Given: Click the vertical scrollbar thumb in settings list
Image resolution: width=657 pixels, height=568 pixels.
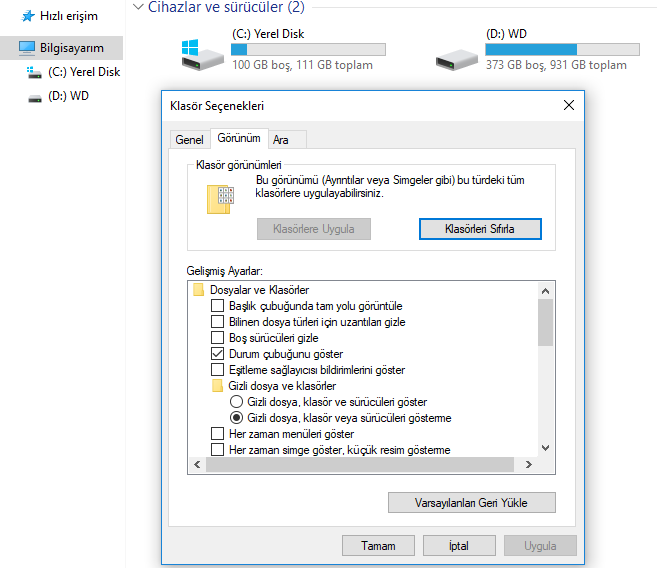Looking at the screenshot, I should [545, 323].
